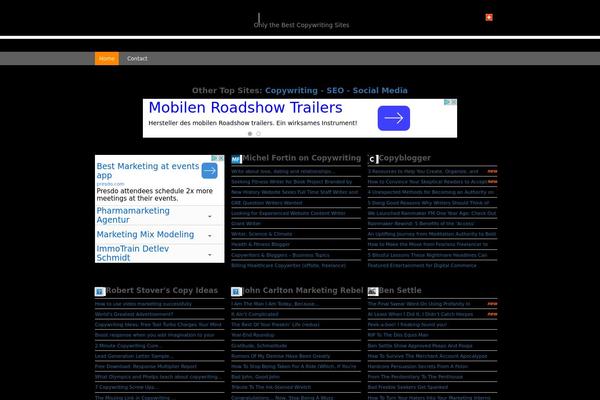Screen dimensions: 600x400
Task: Open 'Lead Generation Letter Sample' post
Action: point(134,356)
